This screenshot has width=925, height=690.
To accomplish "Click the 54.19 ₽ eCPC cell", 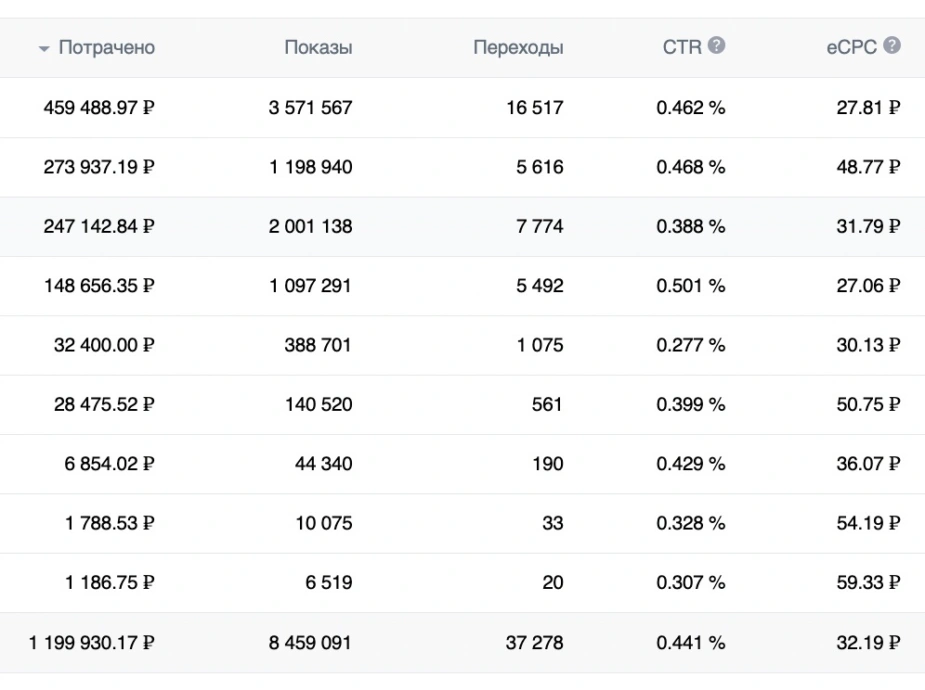I will 868,523.
